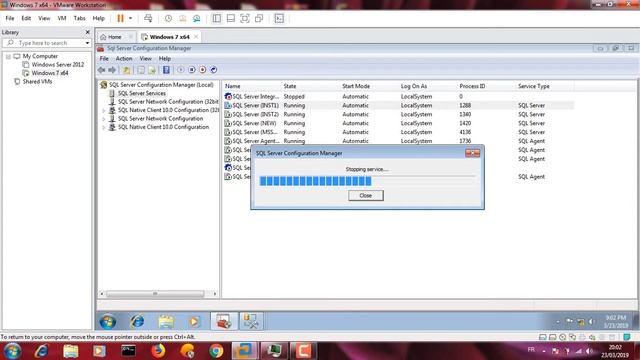Image resolution: width=640 pixels, height=360 pixels.
Task: Toggle the VMware library sidebar view icon
Action: click(x=217, y=18)
